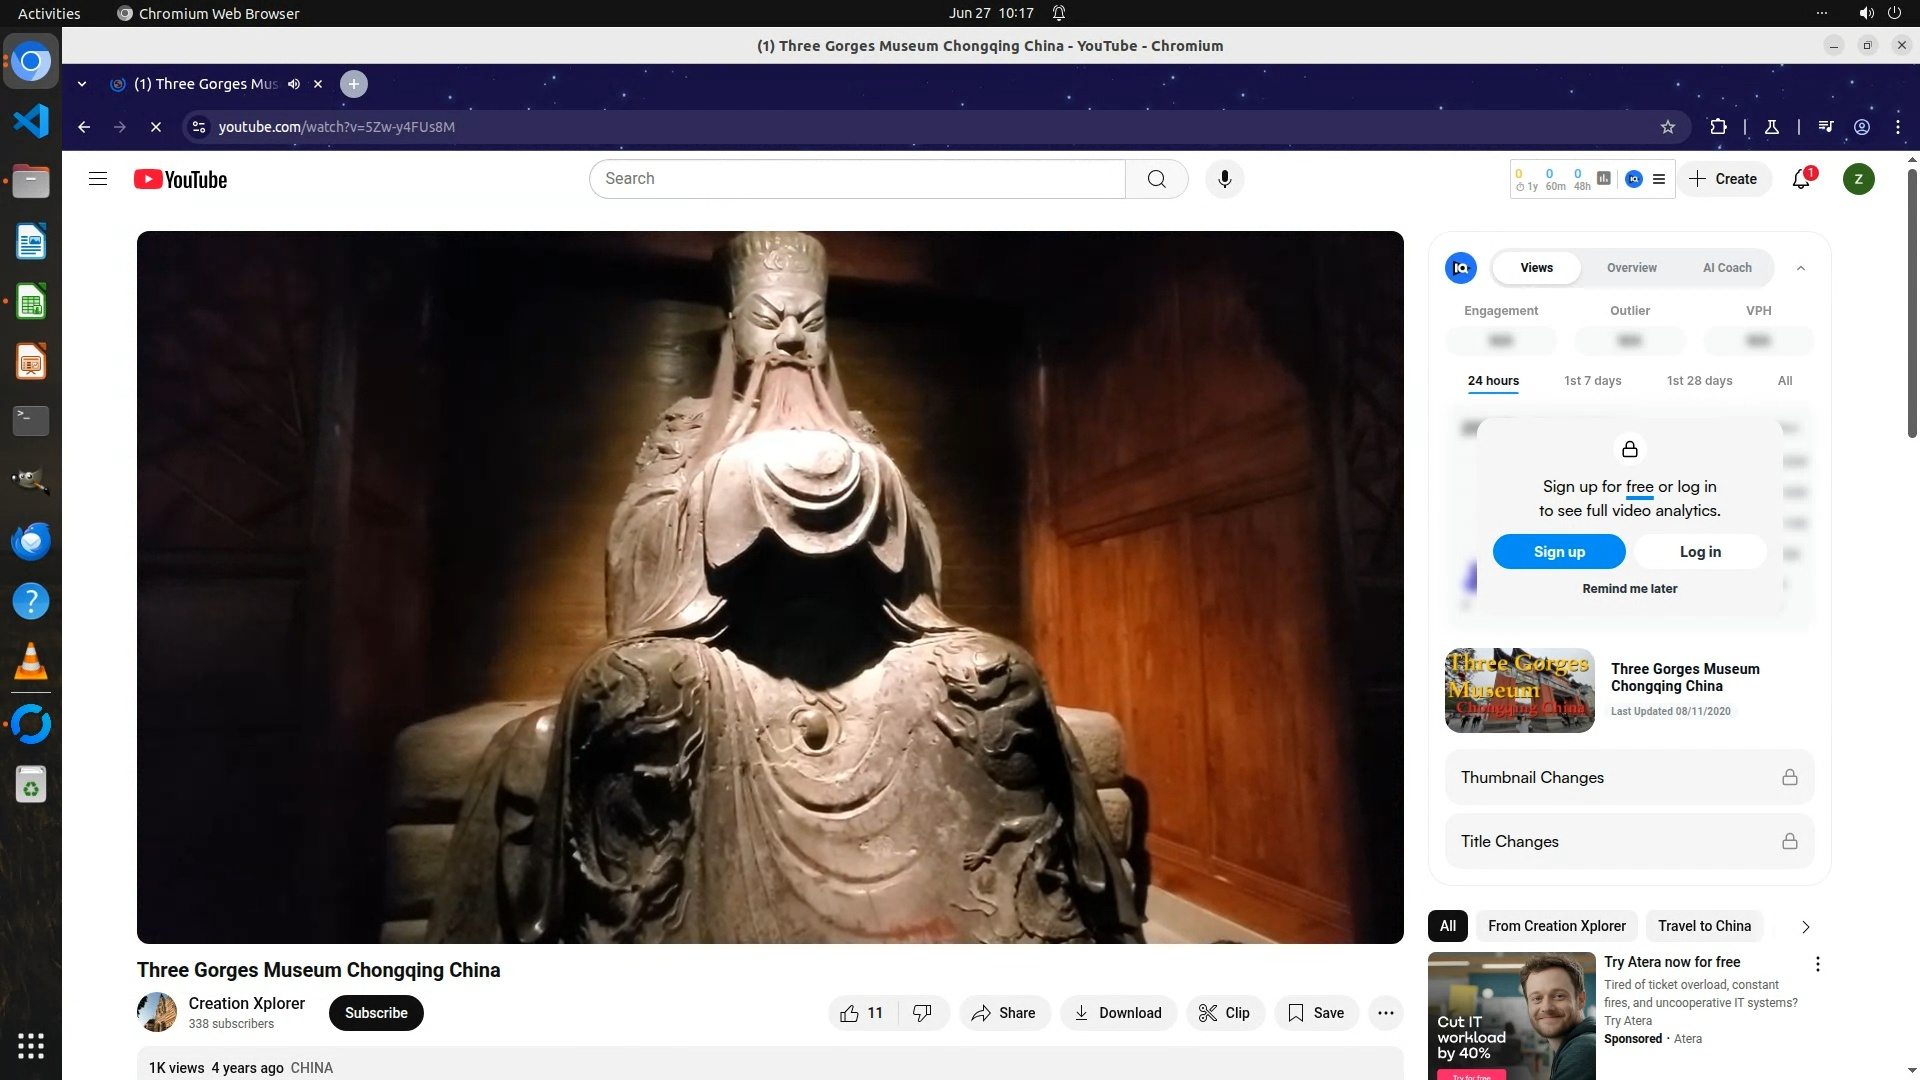Click the blue Sign up button
Image resolution: width=1920 pixels, height=1080 pixels.
click(x=1558, y=552)
